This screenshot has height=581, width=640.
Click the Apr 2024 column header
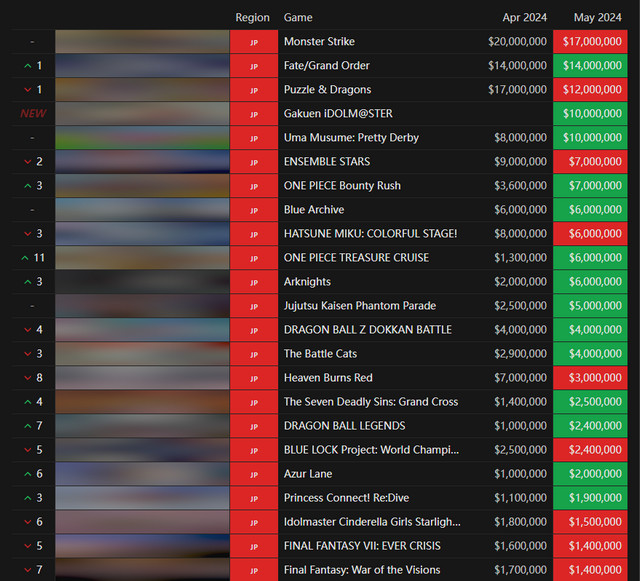pos(524,18)
